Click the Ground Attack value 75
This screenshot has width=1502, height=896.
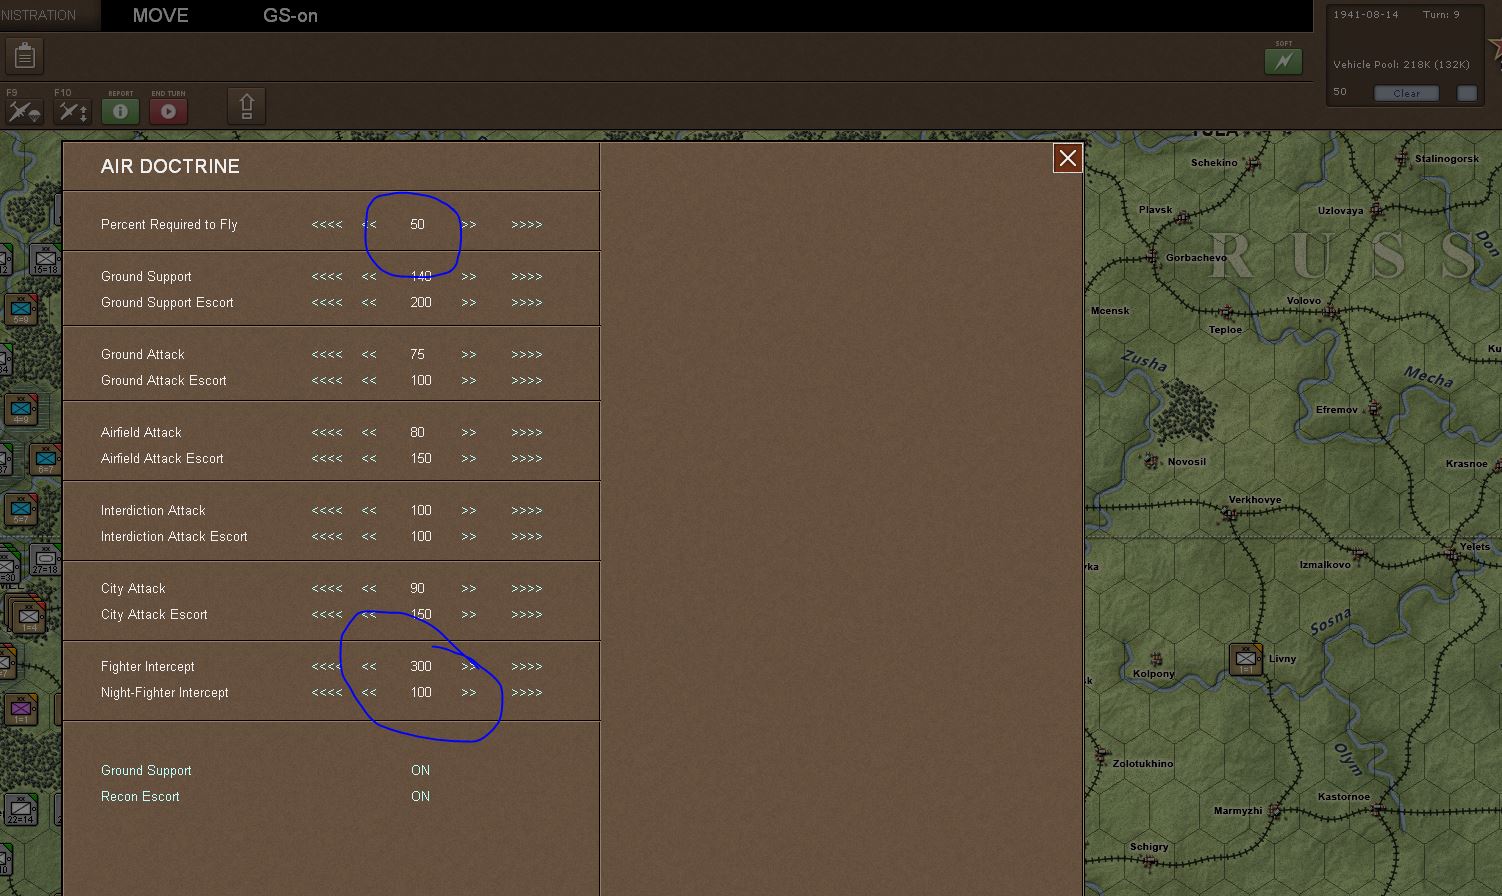(x=417, y=354)
